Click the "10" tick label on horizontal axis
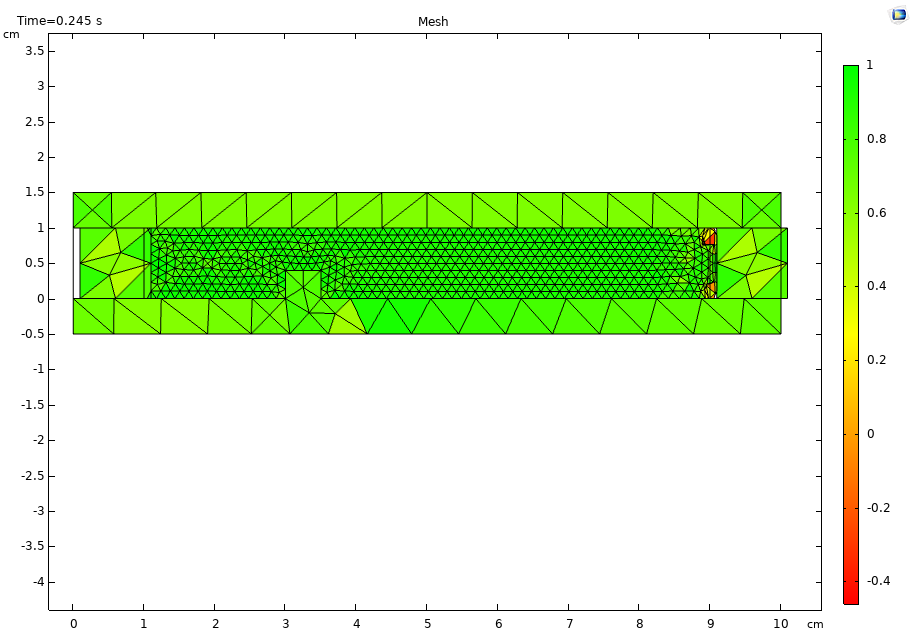Screen dimensions: 914x633 [780, 624]
